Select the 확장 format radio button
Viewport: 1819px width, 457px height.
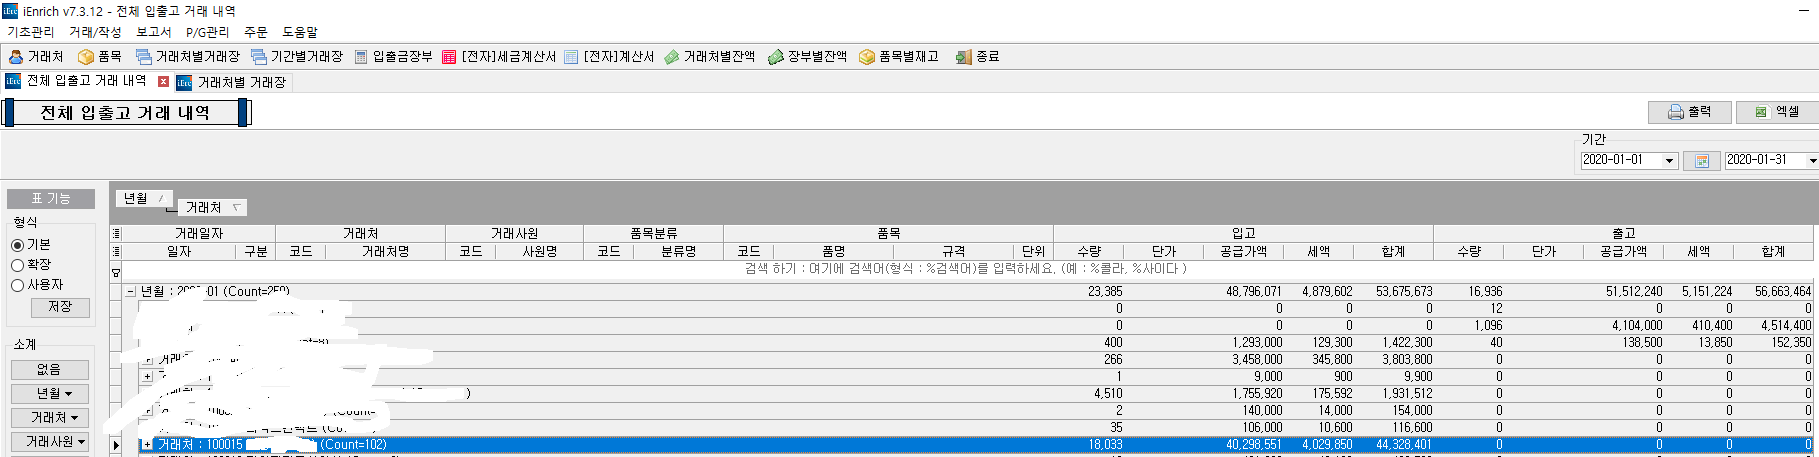pyautogui.click(x=17, y=265)
